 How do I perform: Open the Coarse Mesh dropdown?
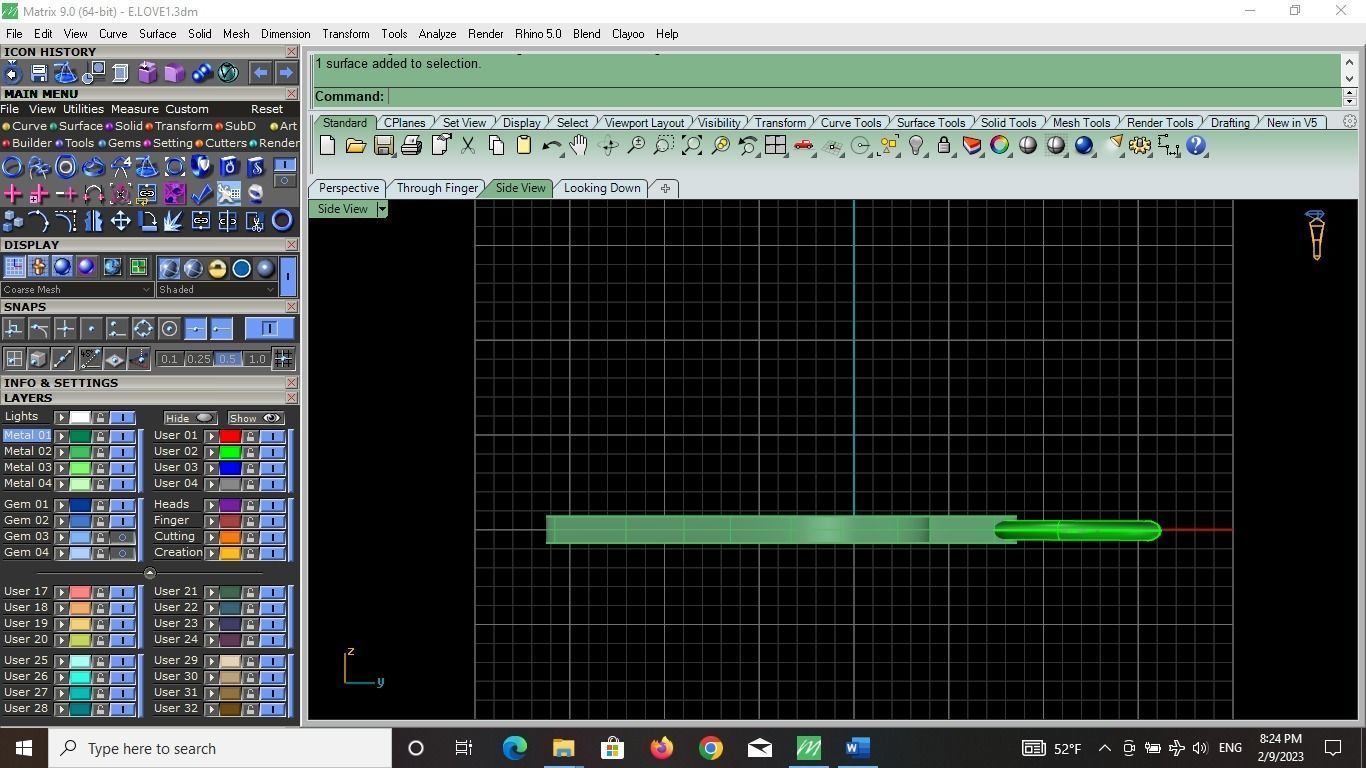77,290
